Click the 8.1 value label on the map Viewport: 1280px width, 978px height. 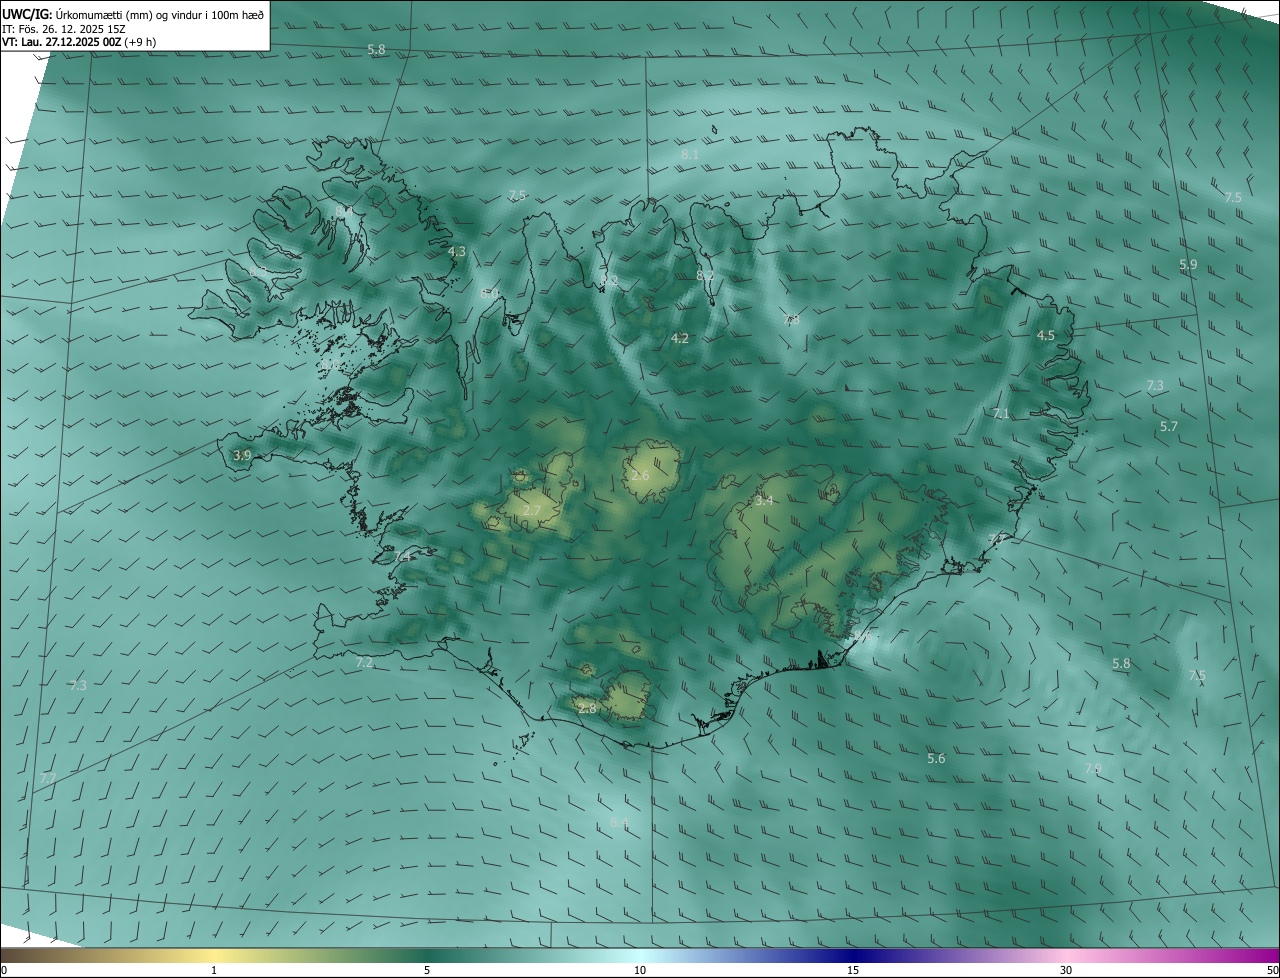pyautogui.click(x=690, y=154)
